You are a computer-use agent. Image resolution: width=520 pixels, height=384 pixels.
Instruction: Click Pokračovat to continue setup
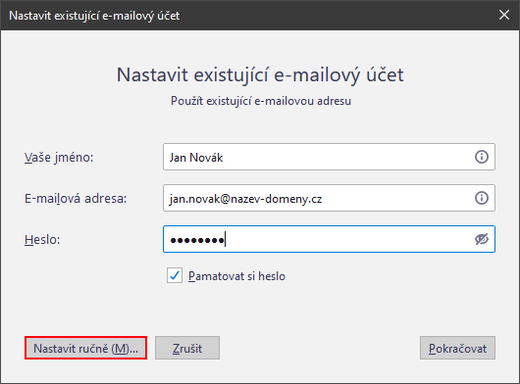(458, 348)
